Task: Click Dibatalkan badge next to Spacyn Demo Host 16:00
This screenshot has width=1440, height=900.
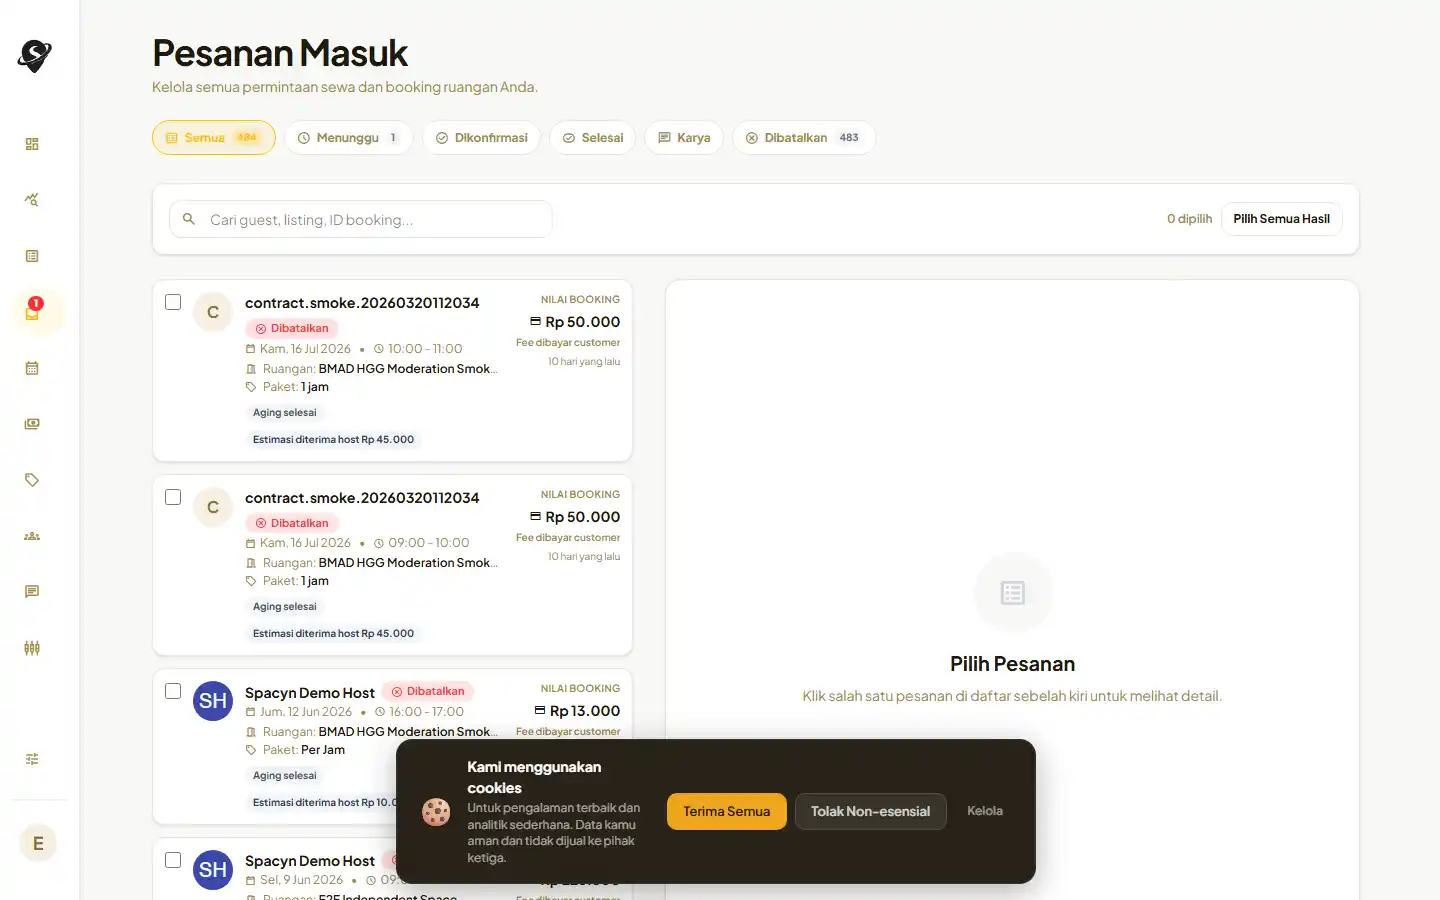Action: click(428, 692)
